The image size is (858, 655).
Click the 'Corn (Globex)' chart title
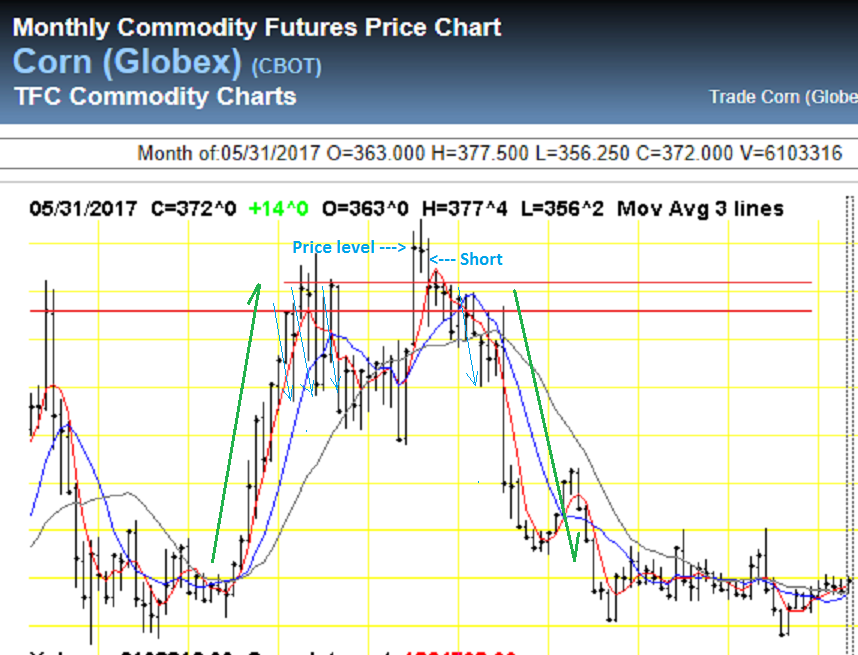coord(127,62)
